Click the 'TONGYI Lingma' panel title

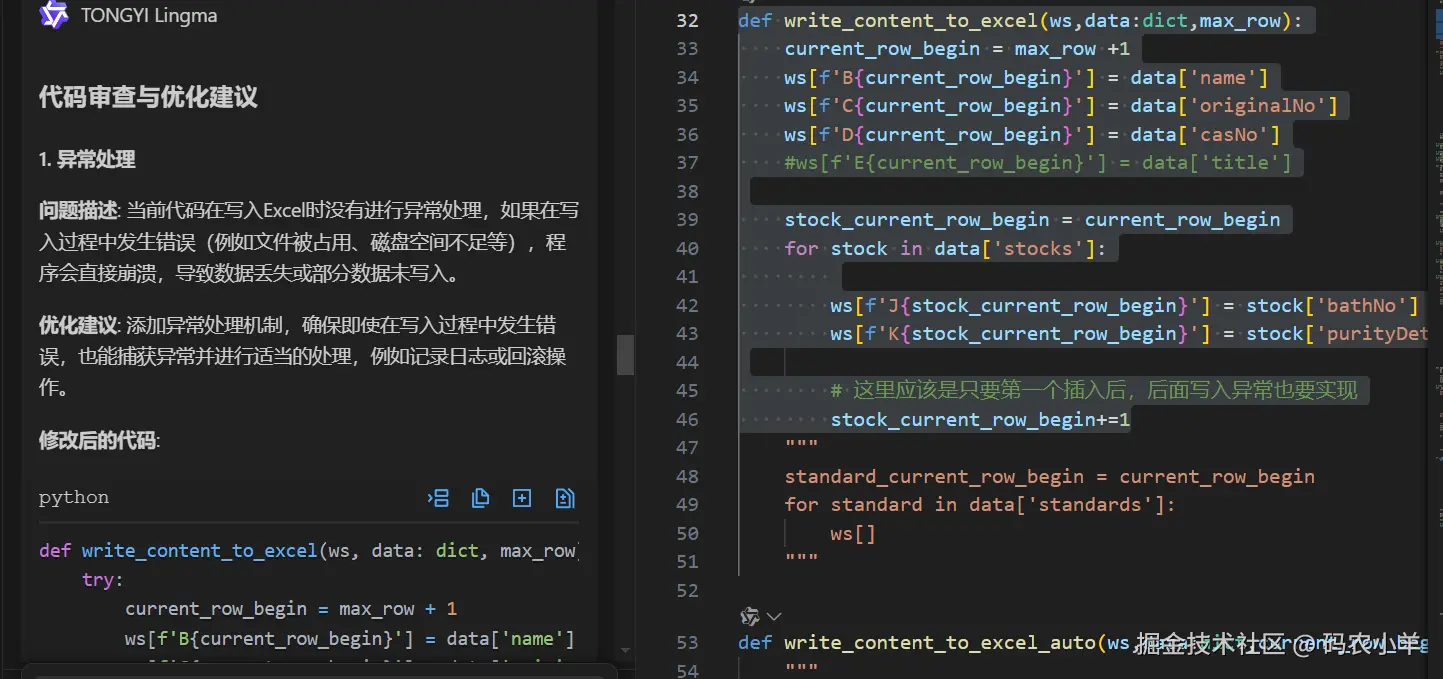point(149,15)
